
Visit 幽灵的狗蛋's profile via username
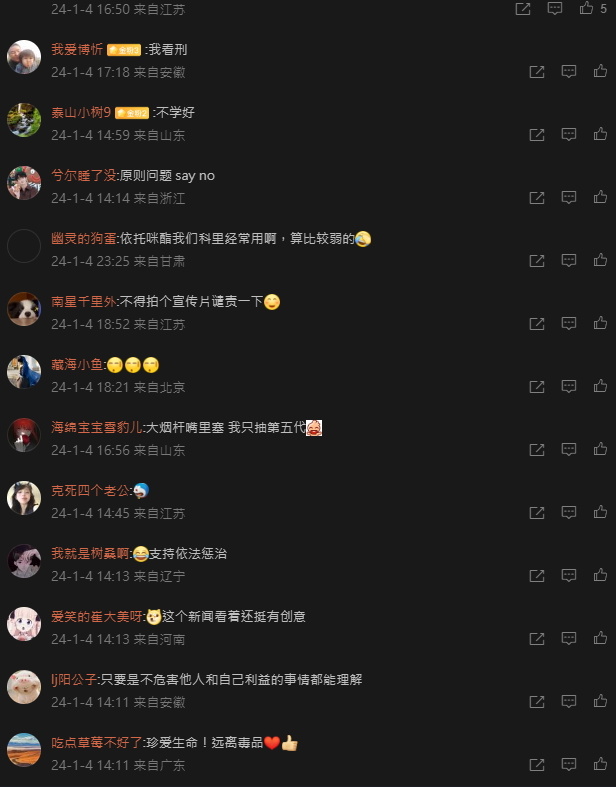point(84,238)
